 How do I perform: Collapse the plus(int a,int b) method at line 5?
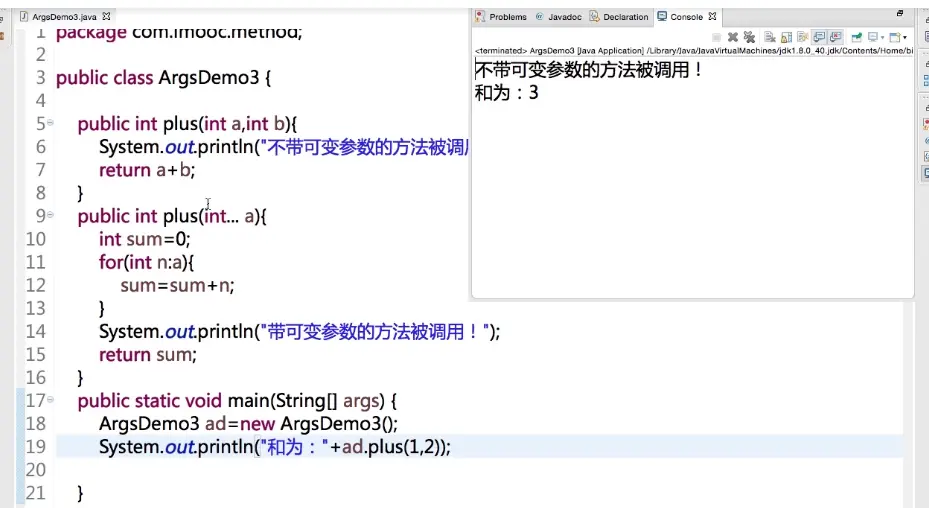50,122
